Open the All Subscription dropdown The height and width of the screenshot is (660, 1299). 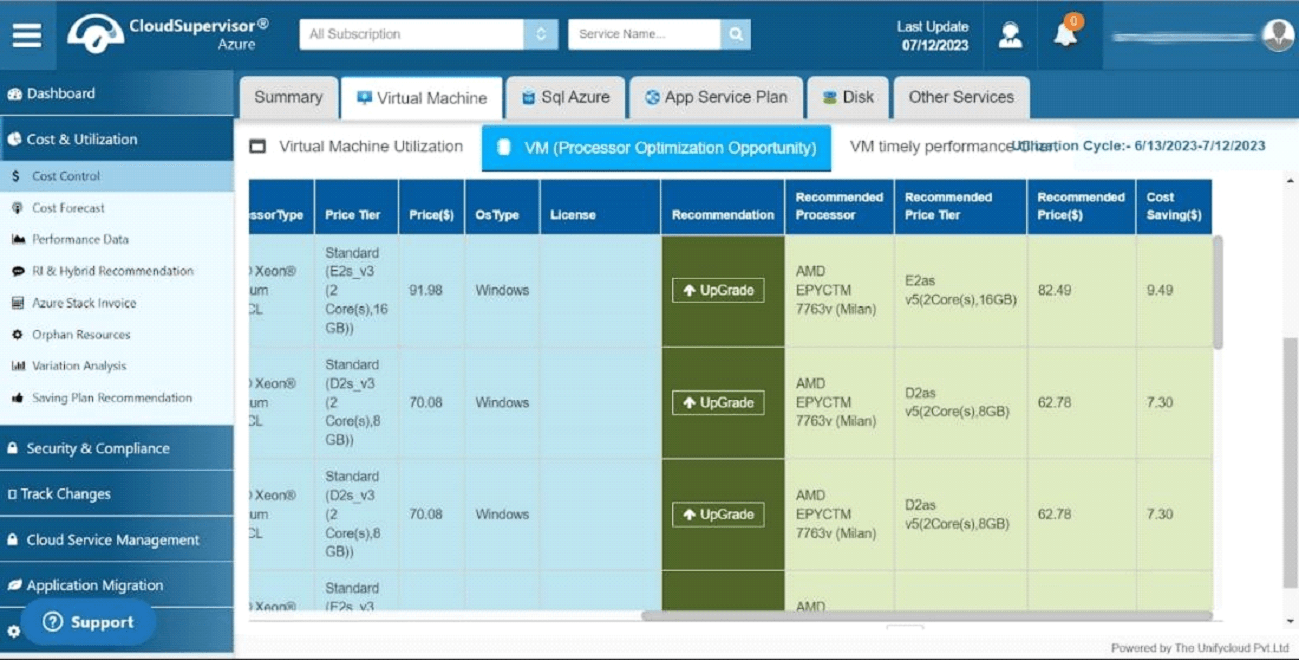[x=428, y=34]
